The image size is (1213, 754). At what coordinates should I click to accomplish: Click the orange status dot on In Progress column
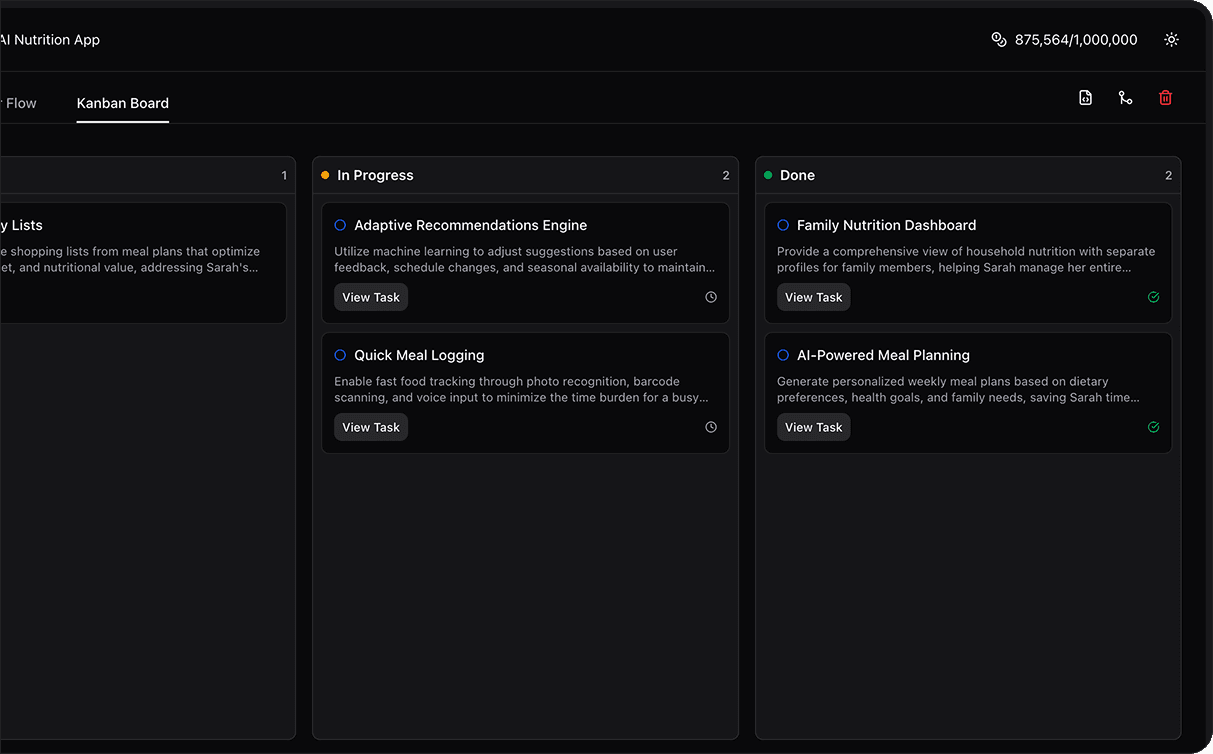325,174
